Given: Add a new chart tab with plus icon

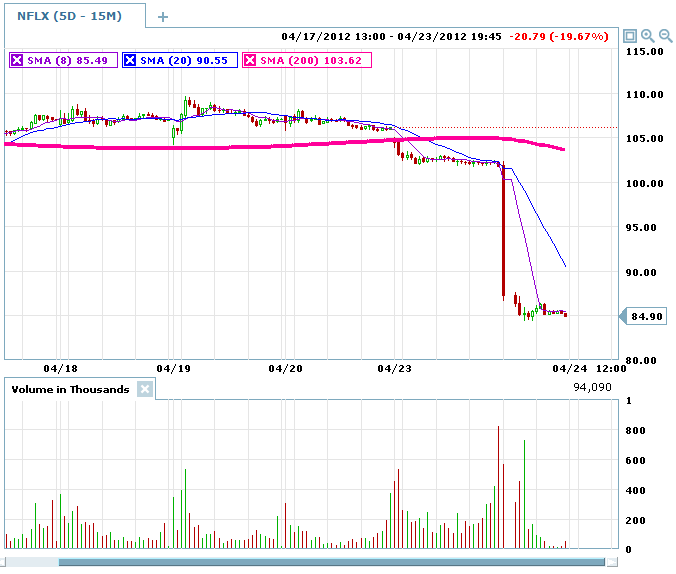Looking at the screenshot, I should (163, 17).
